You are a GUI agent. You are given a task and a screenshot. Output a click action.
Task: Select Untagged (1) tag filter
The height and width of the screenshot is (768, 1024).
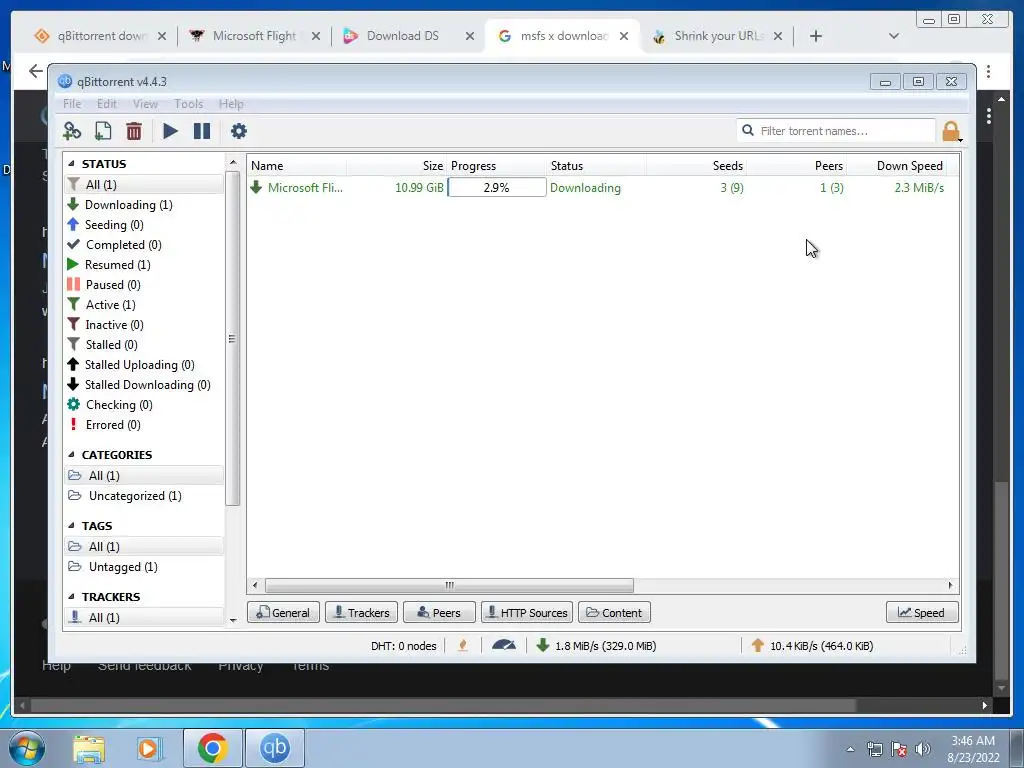pos(123,567)
